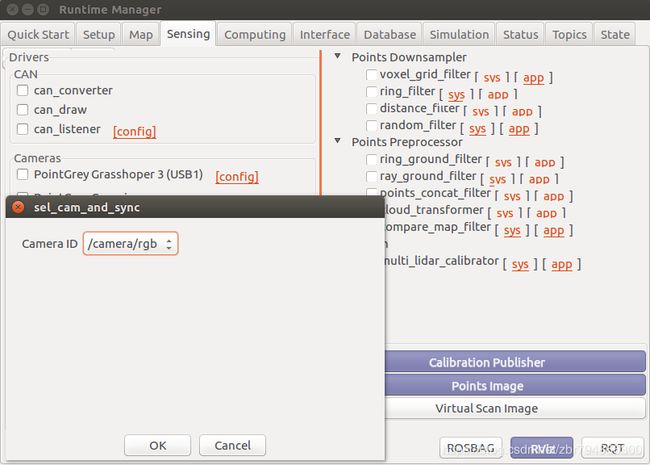Open the Interface tab
The image size is (650, 465).
[325, 34]
